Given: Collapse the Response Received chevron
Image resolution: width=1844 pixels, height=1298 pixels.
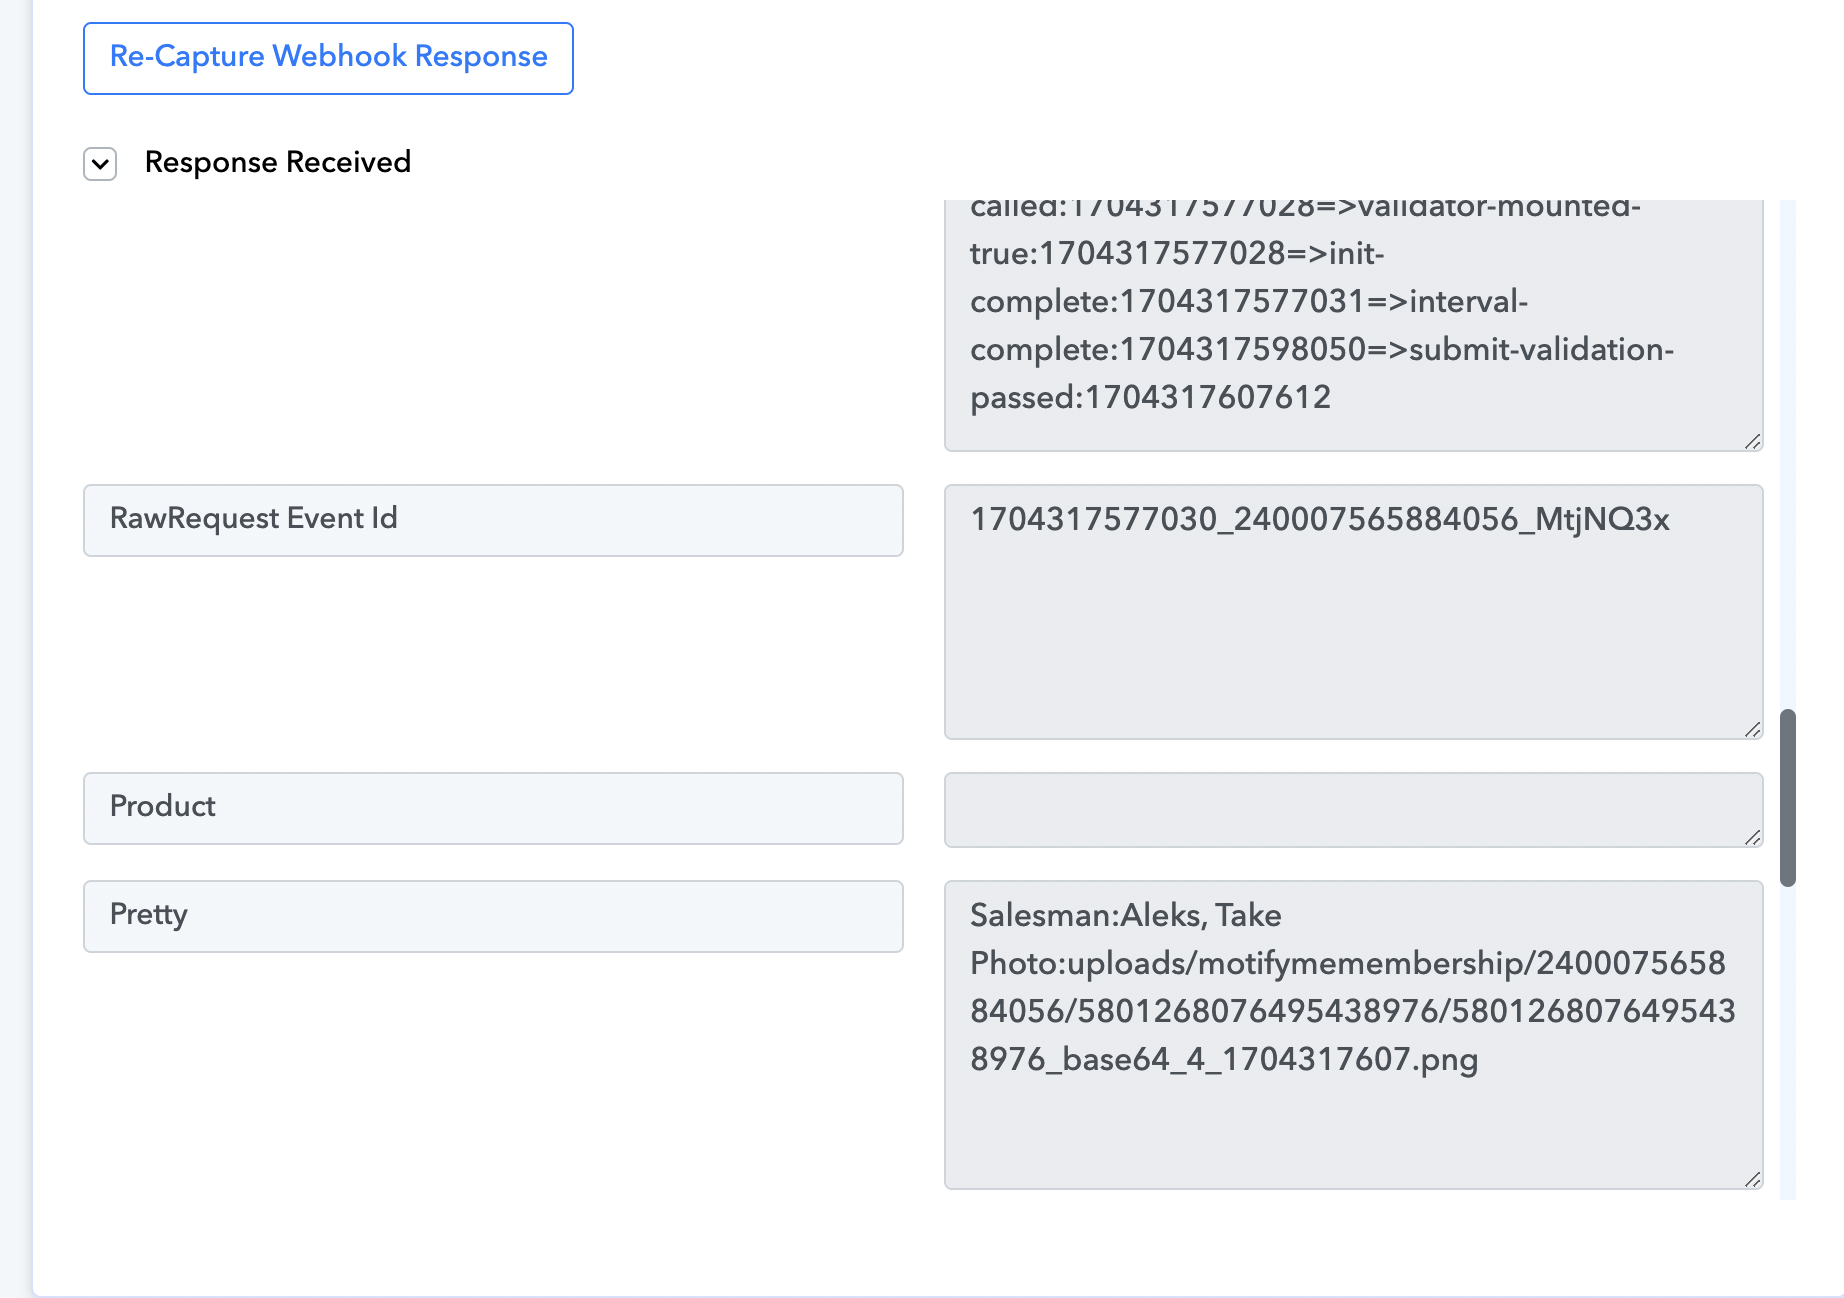Looking at the screenshot, I should (x=100, y=164).
